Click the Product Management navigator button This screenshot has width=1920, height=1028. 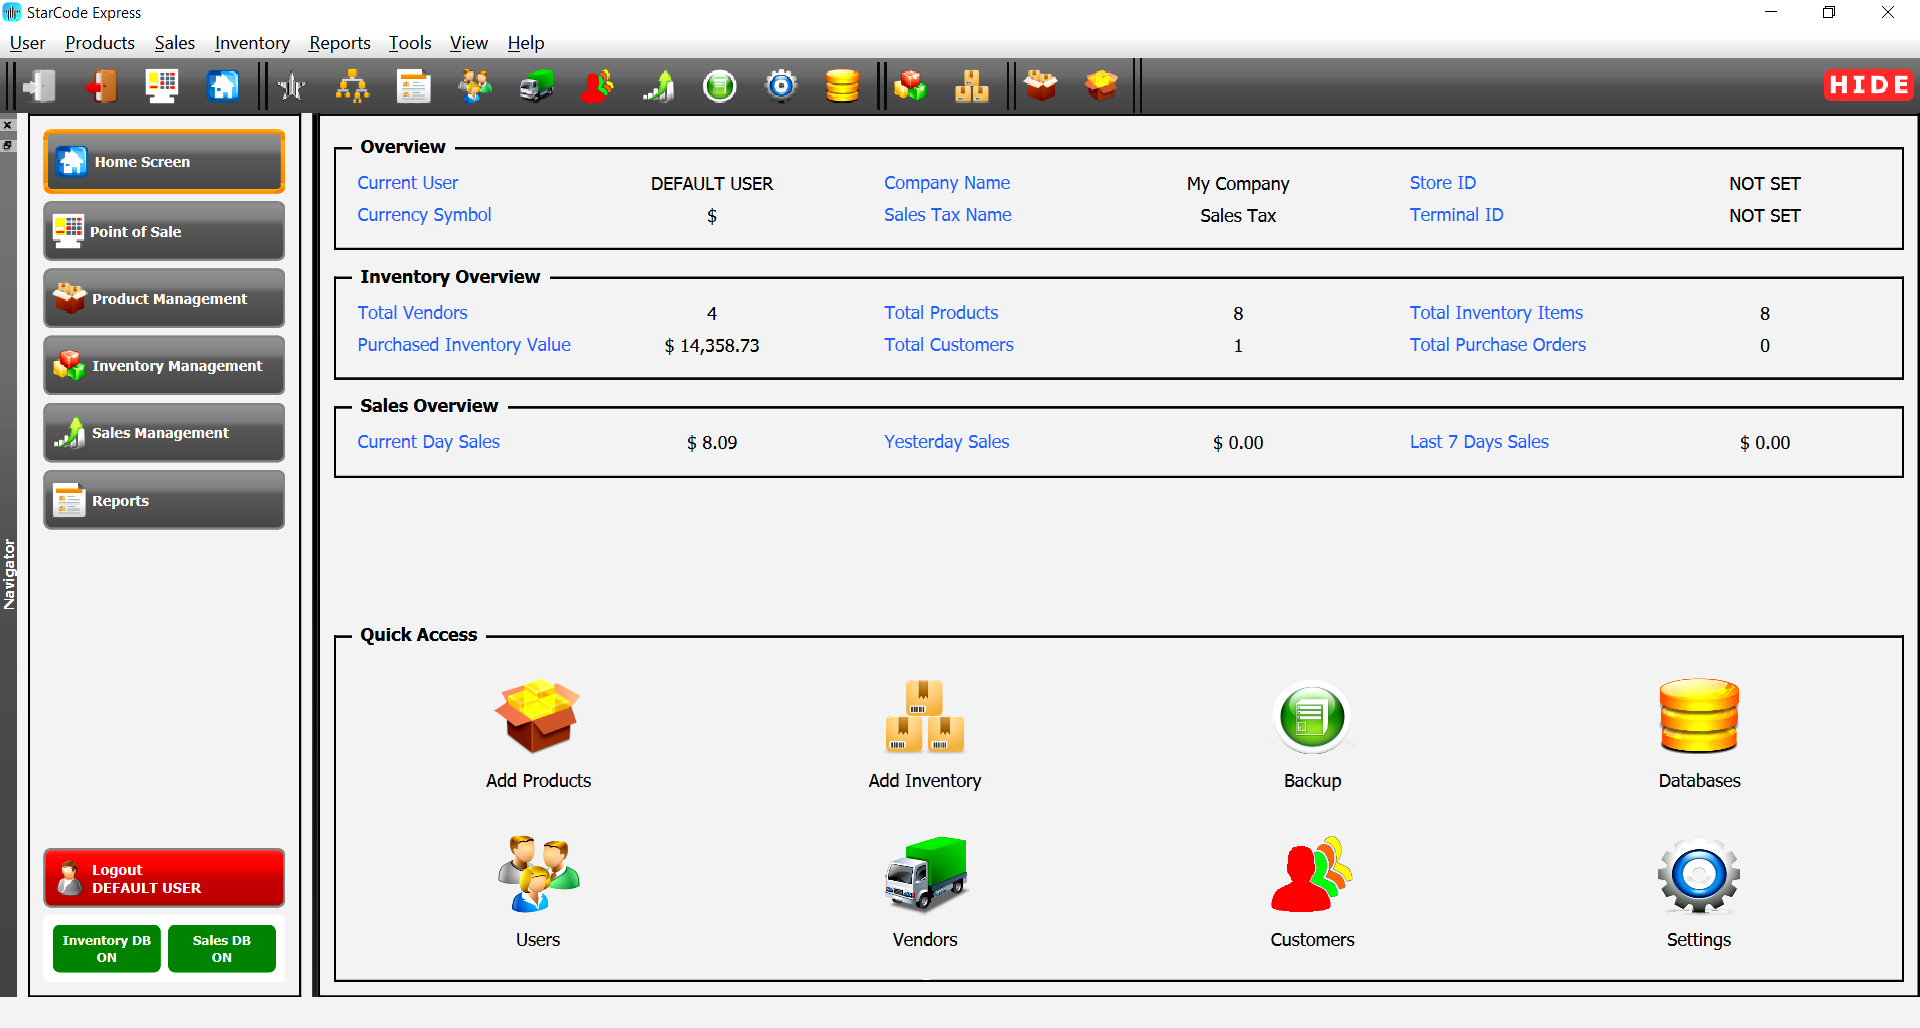pos(164,298)
